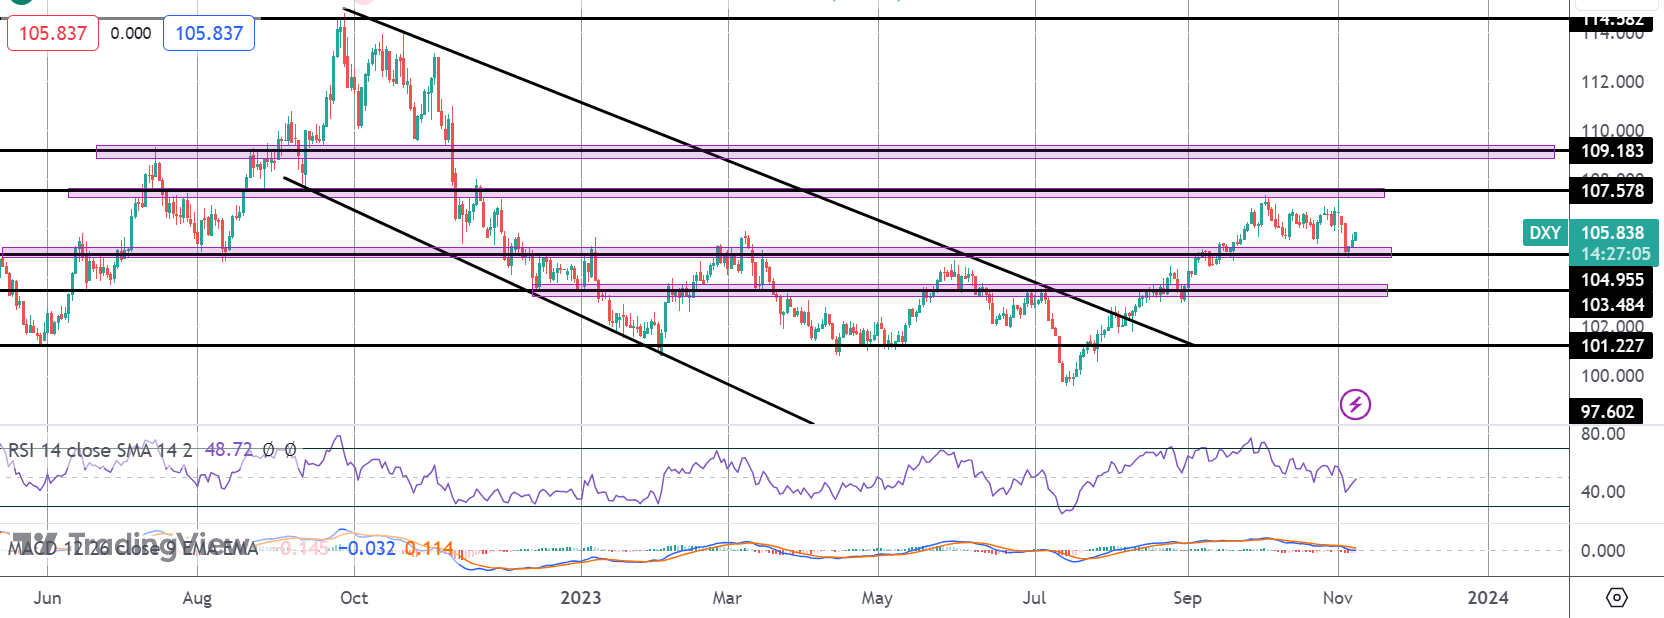Select the lower descending channel trendline
This screenshot has width=1664, height=618.
pos(549,301)
